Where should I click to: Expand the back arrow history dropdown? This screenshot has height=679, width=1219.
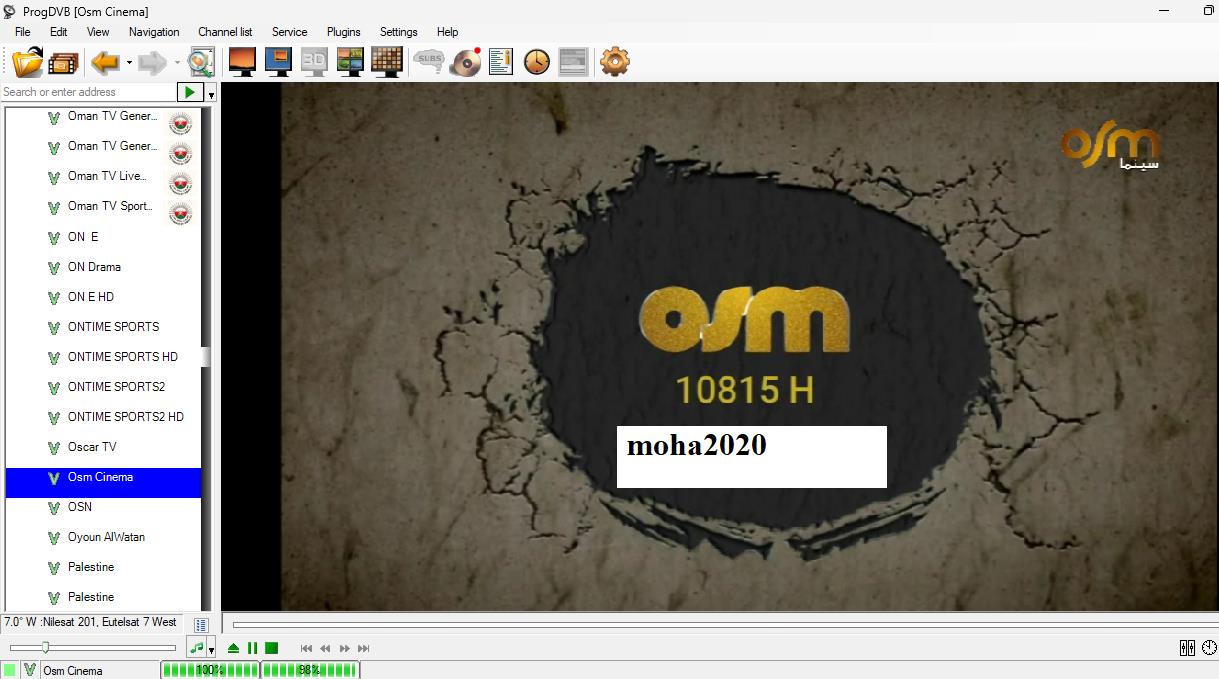tap(129, 62)
